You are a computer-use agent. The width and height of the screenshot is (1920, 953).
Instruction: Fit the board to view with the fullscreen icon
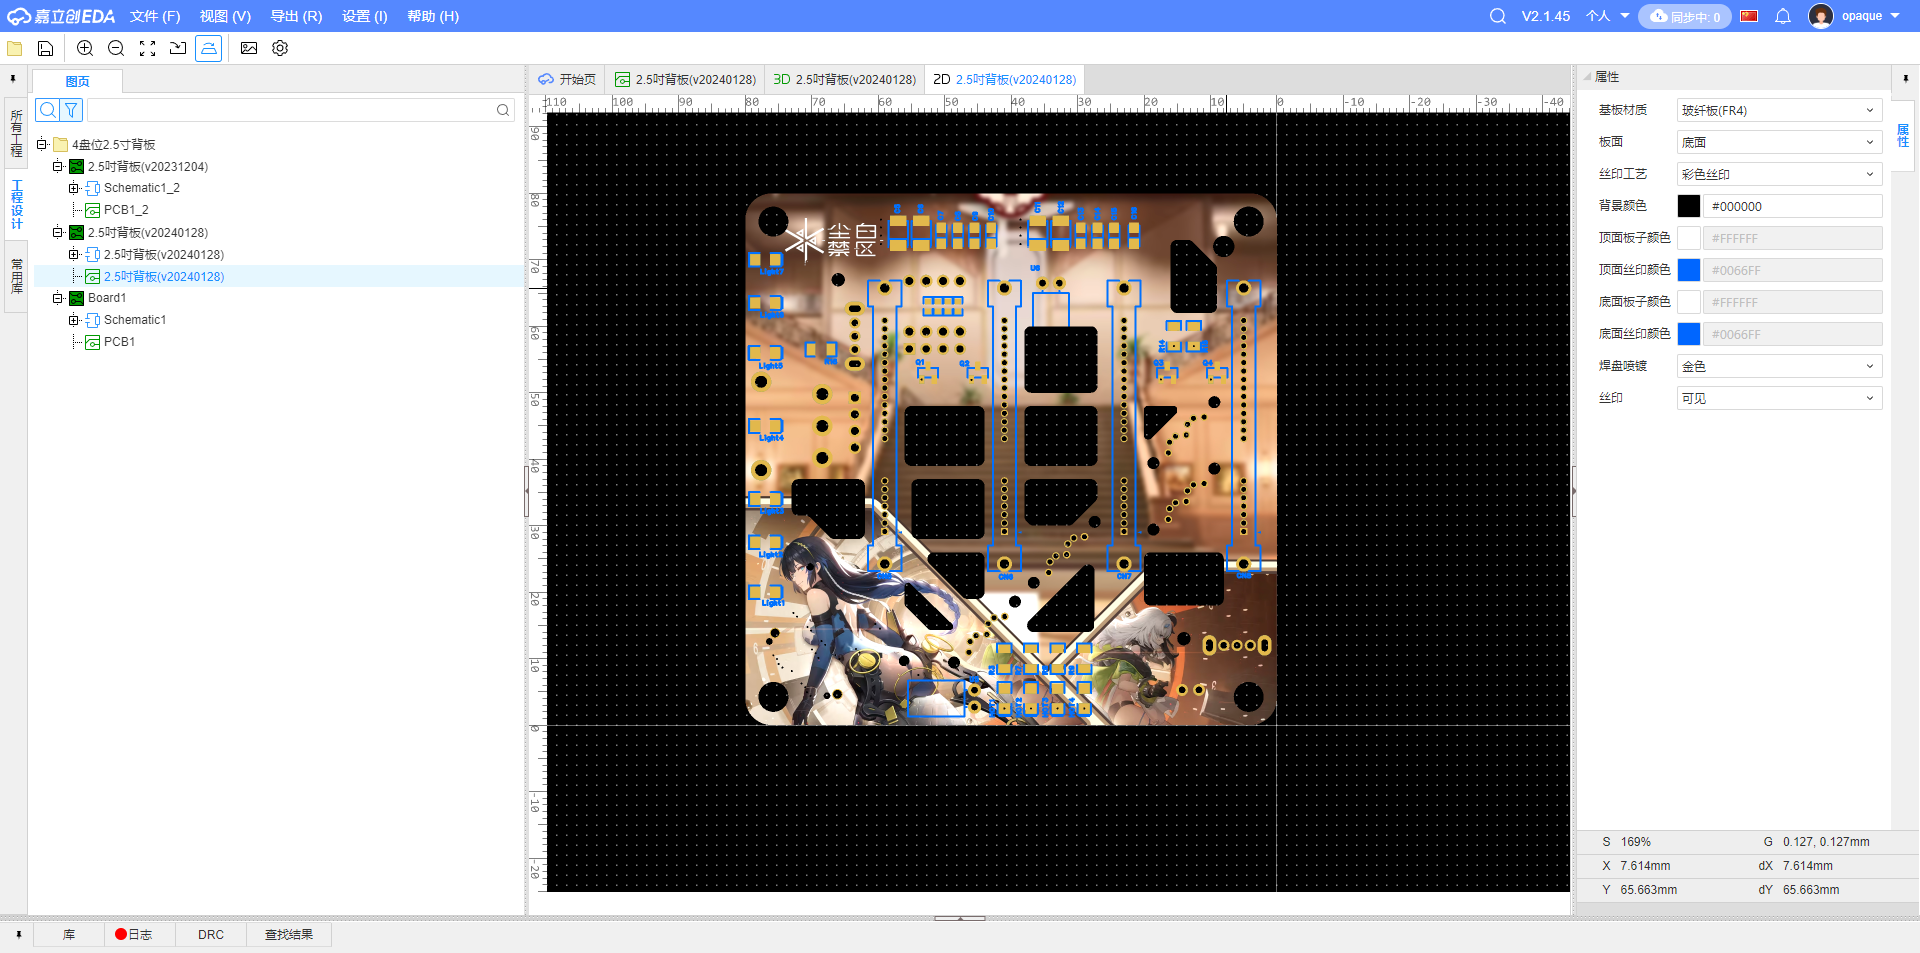tap(147, 48)
